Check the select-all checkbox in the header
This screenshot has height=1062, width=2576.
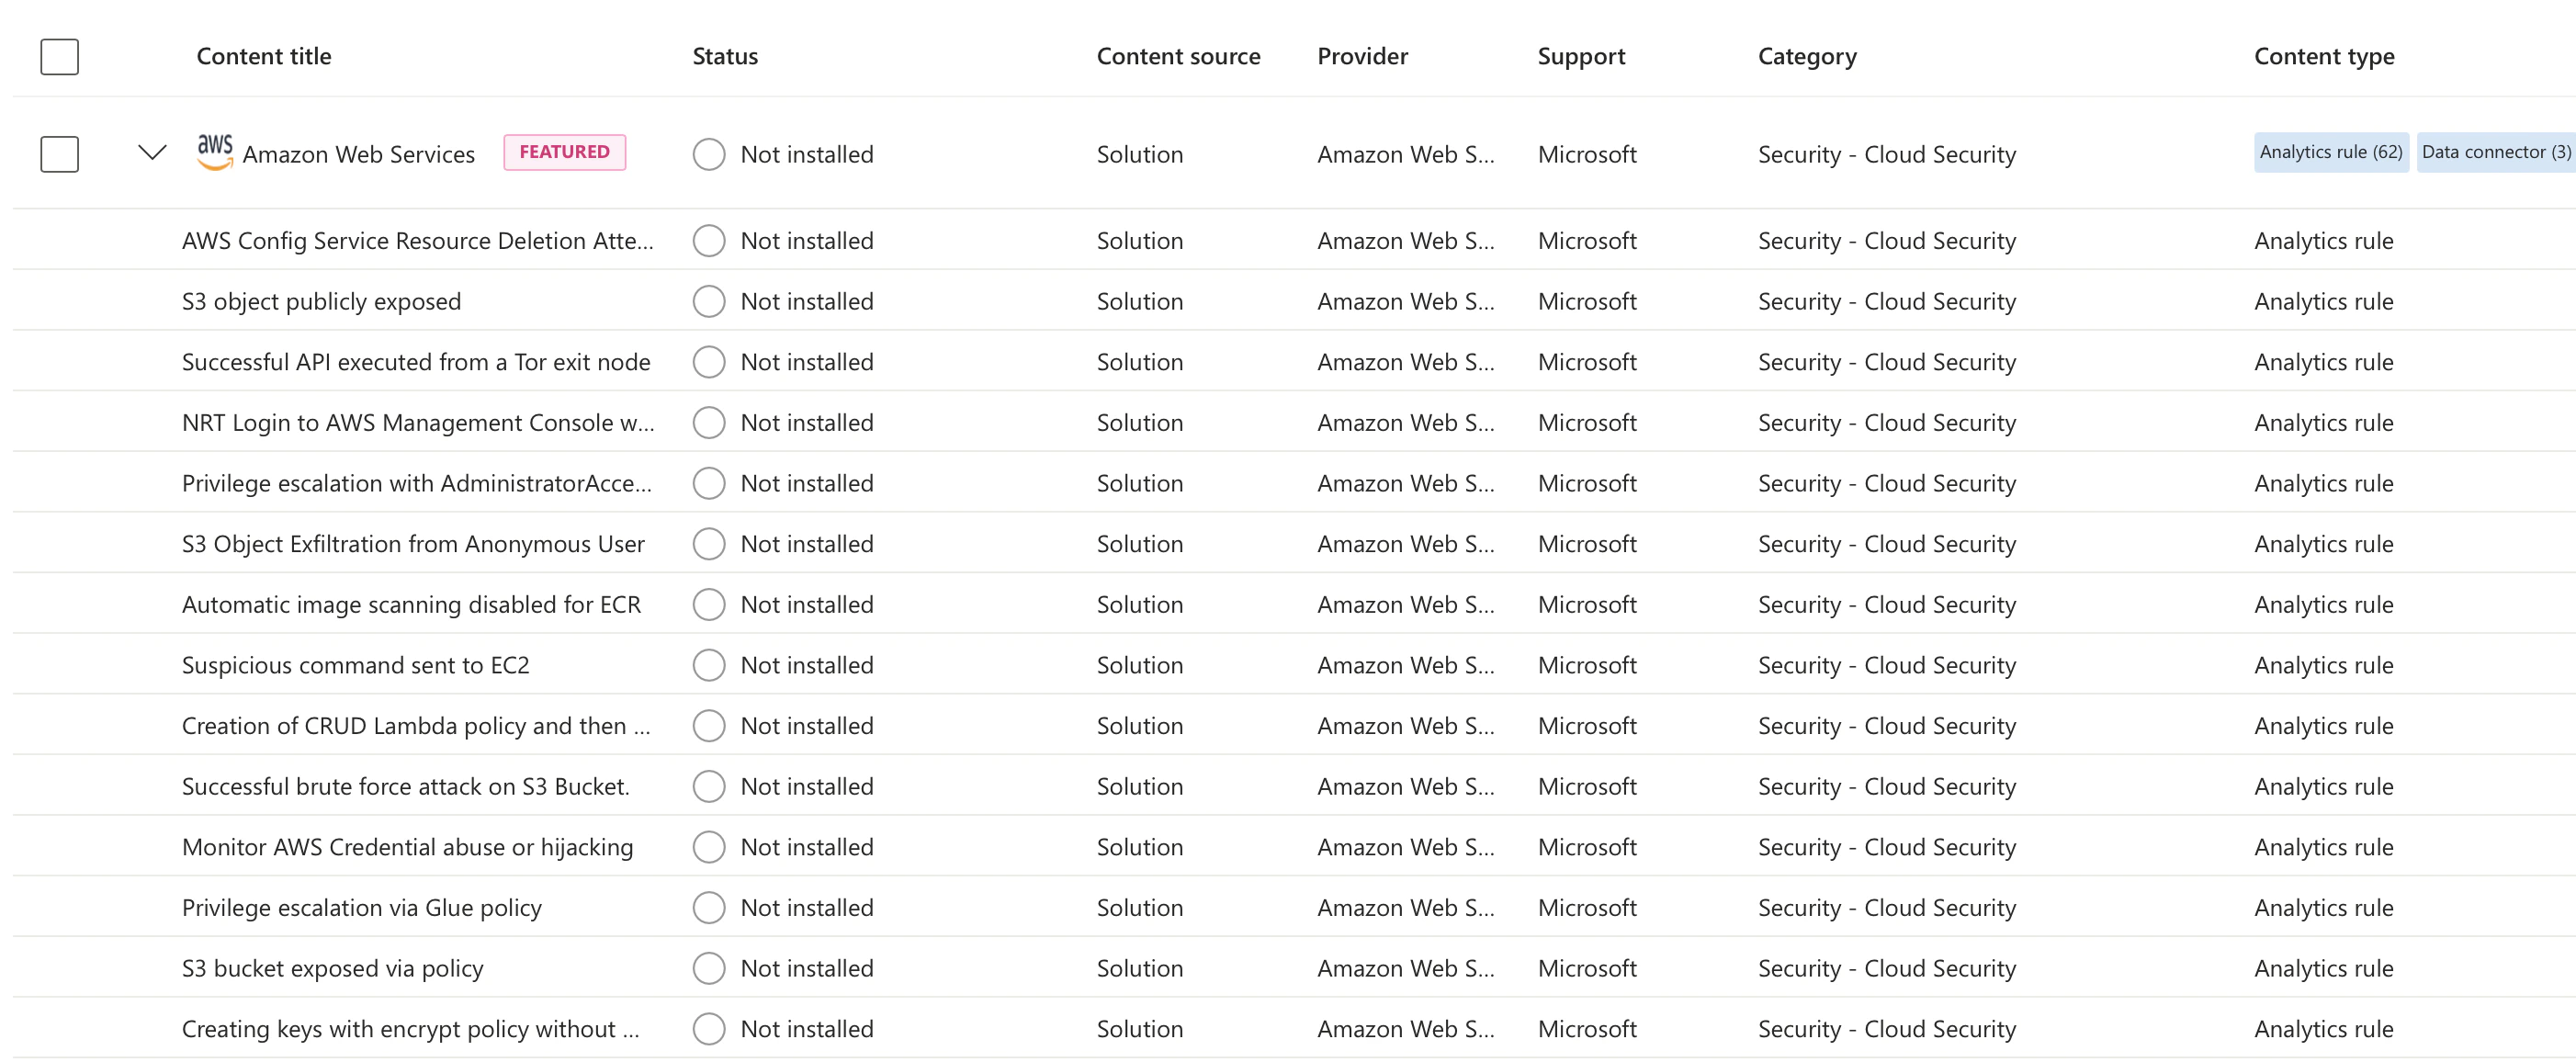click(x=59, y=57)
